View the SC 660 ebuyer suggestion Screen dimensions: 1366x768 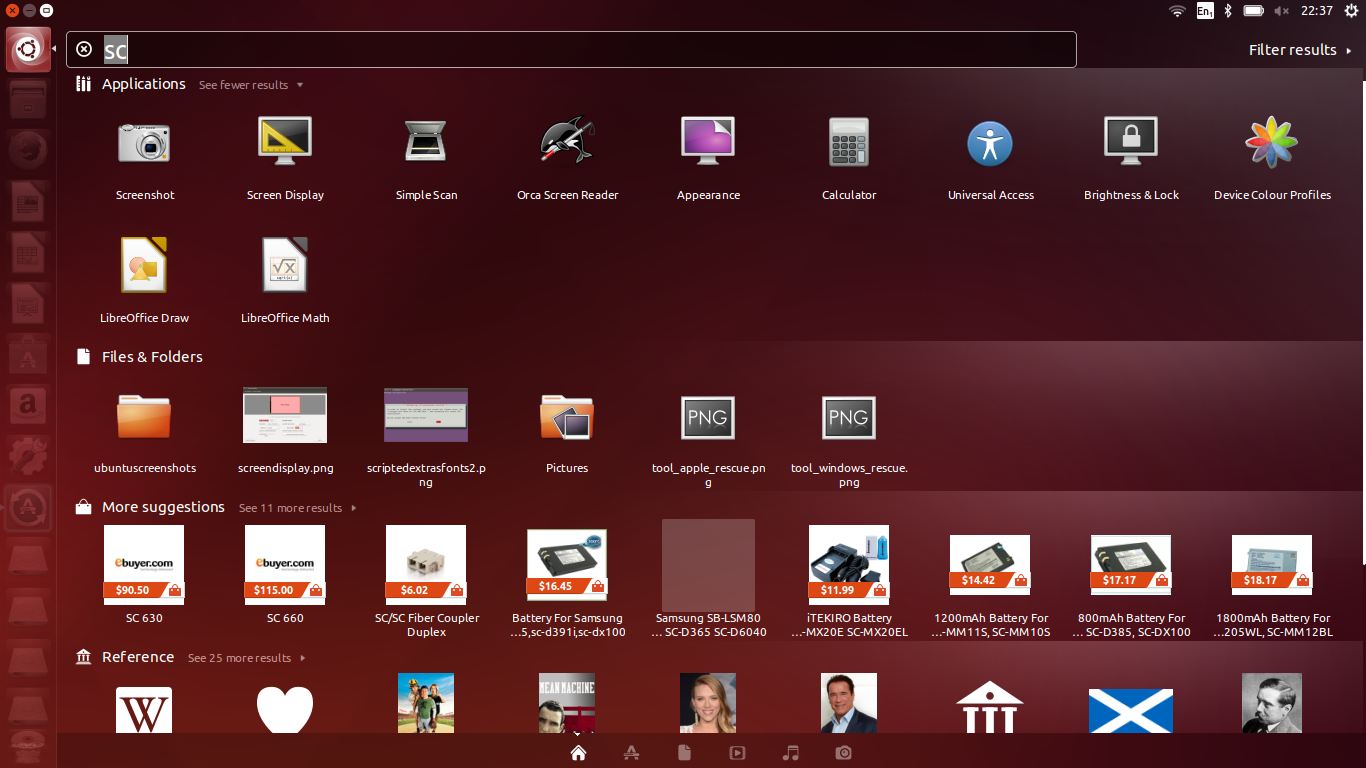click(x=285, y=574)
